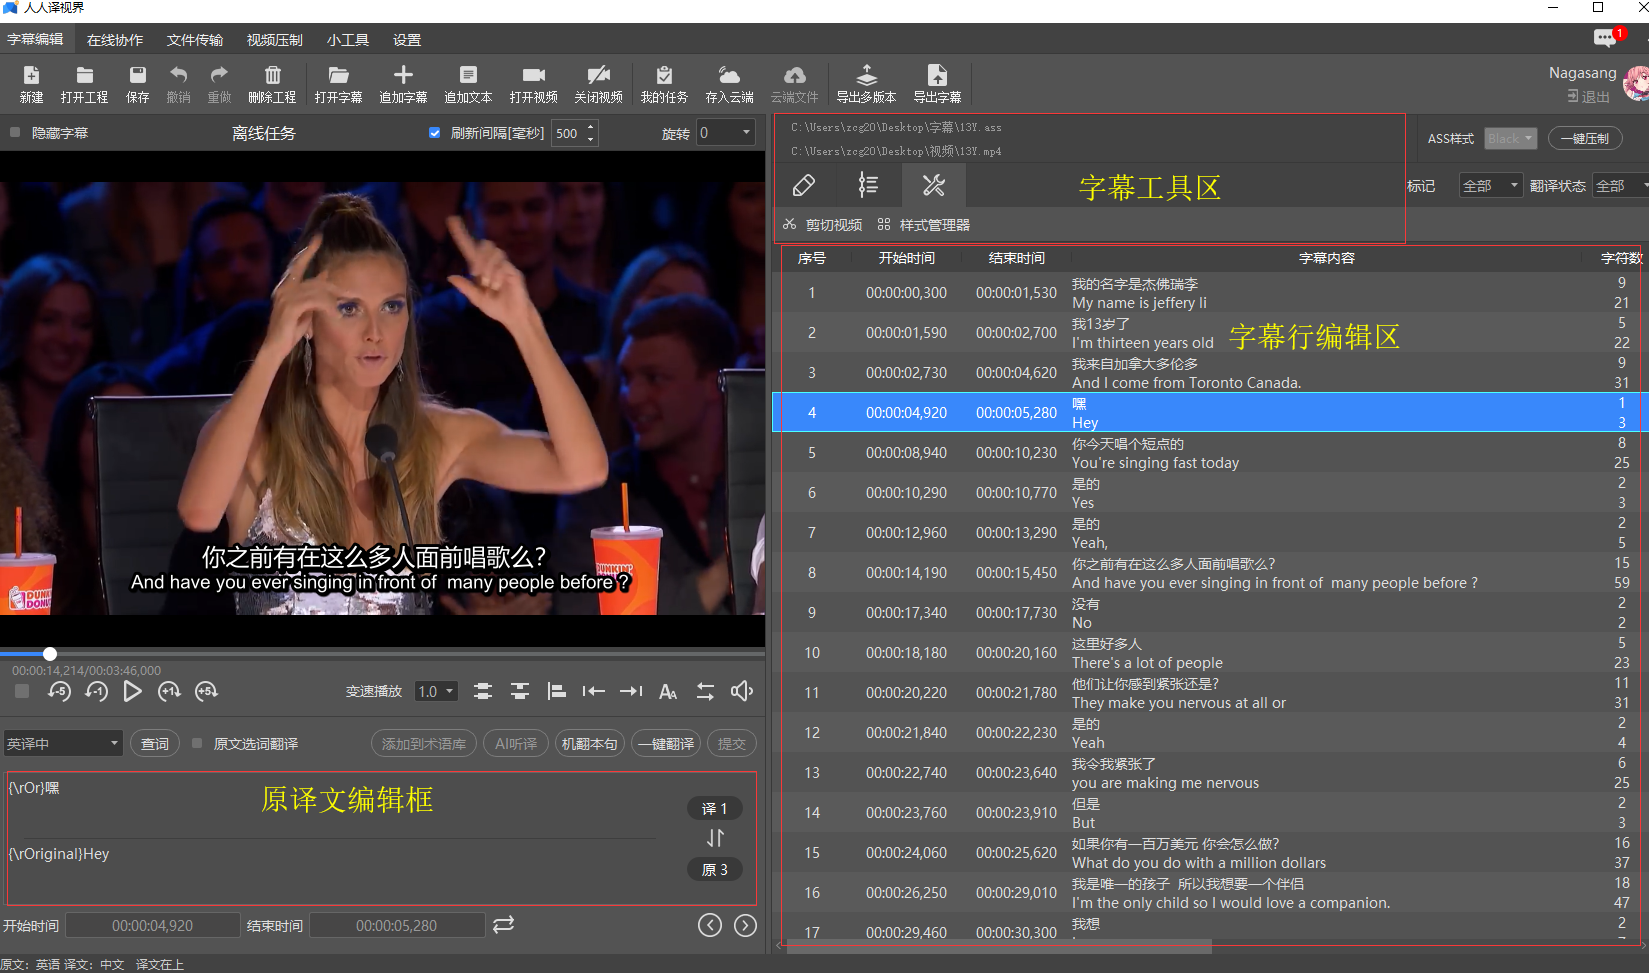Select the wrench tools tab

934,185
